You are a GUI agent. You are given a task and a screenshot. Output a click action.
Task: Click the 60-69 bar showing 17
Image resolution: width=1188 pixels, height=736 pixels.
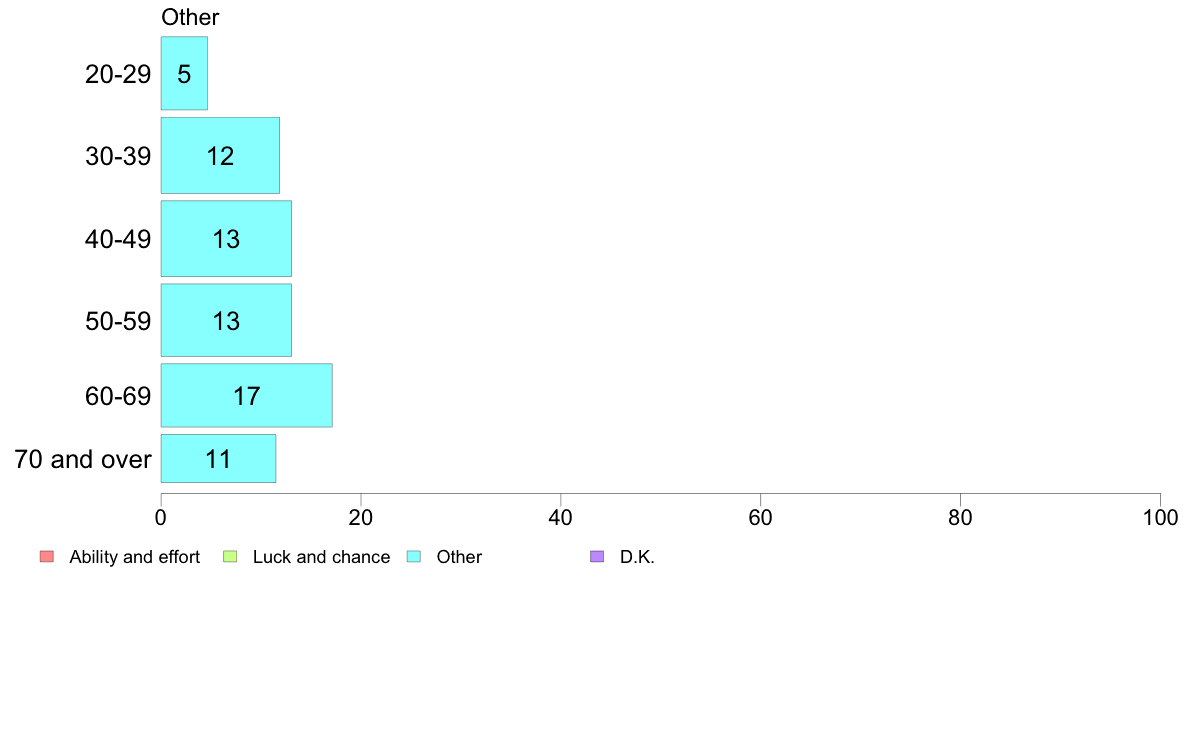246,396
